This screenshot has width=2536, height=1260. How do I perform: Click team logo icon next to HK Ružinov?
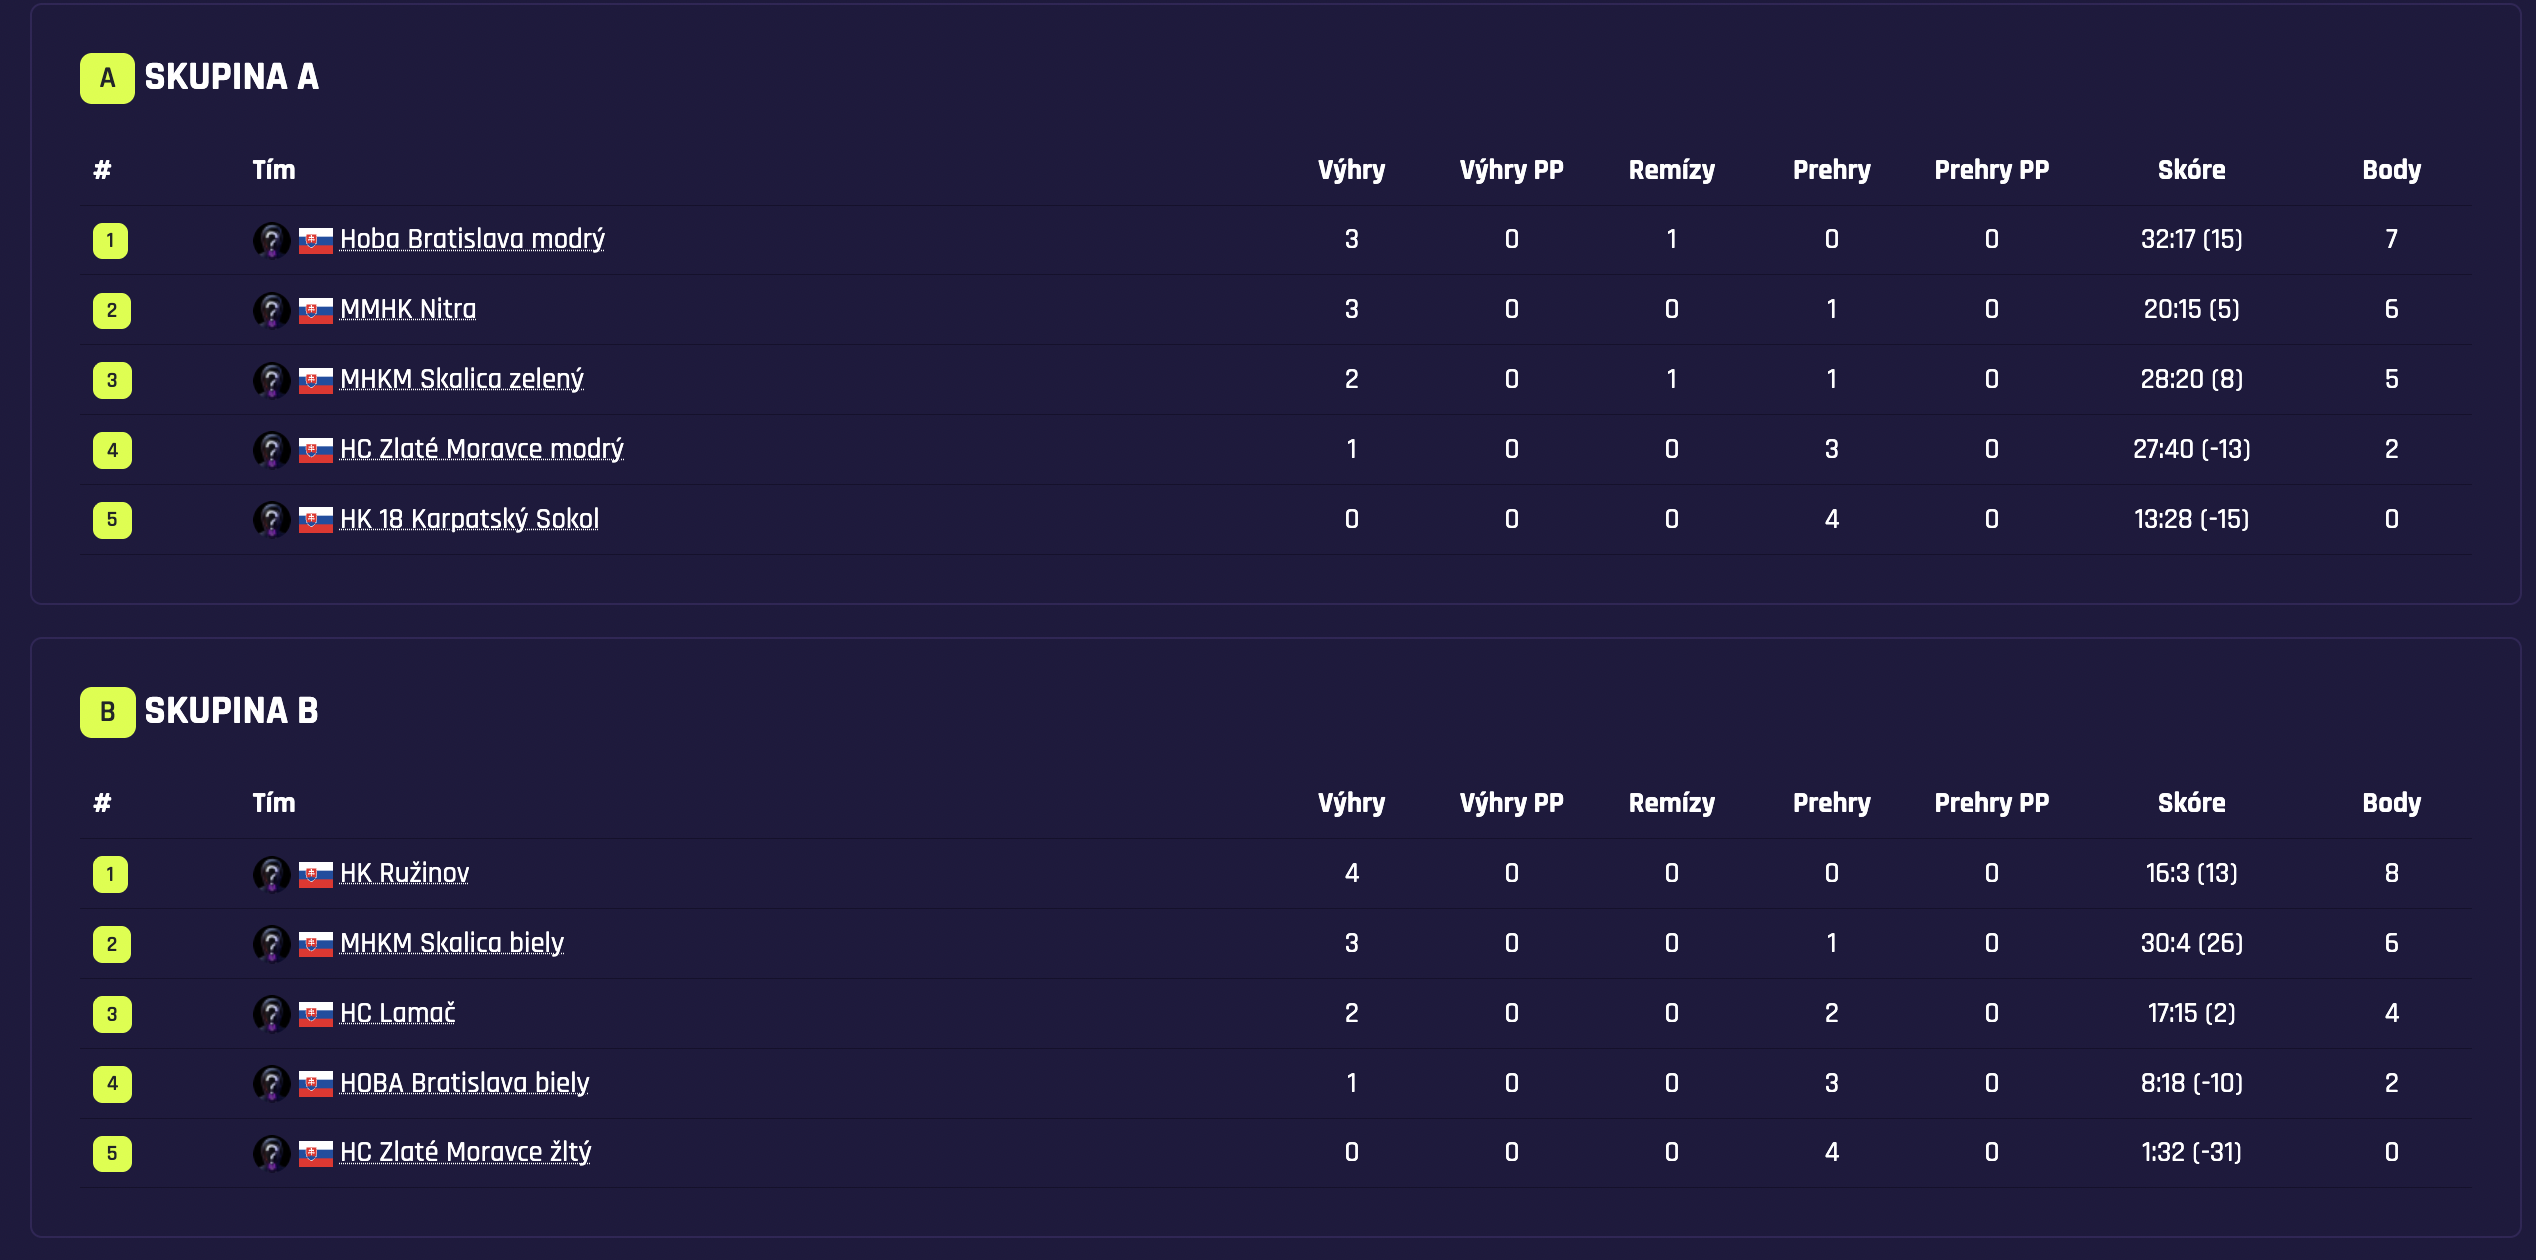pos(271,874)
